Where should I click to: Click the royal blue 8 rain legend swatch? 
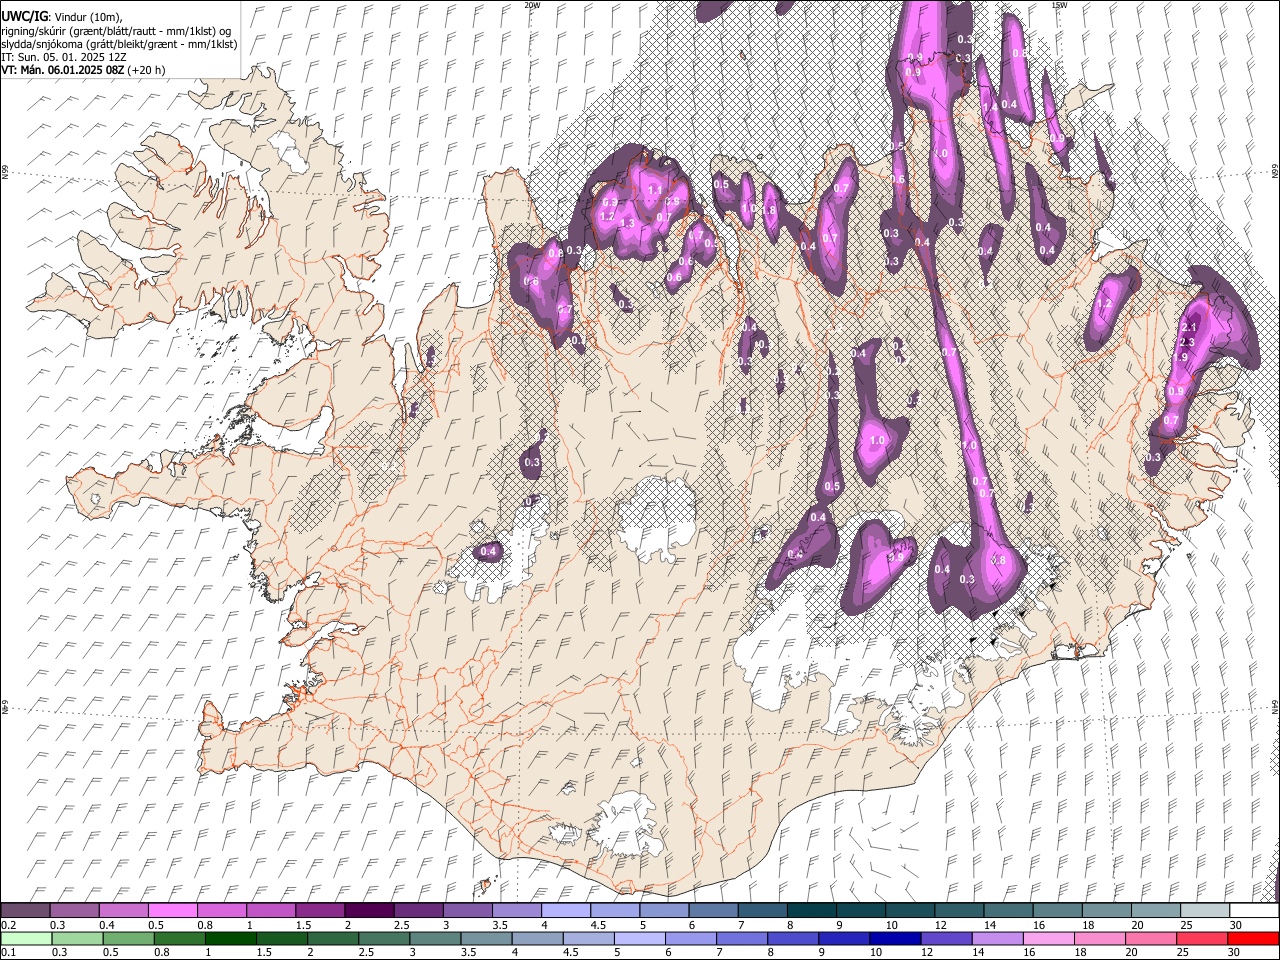coord(793,938)
